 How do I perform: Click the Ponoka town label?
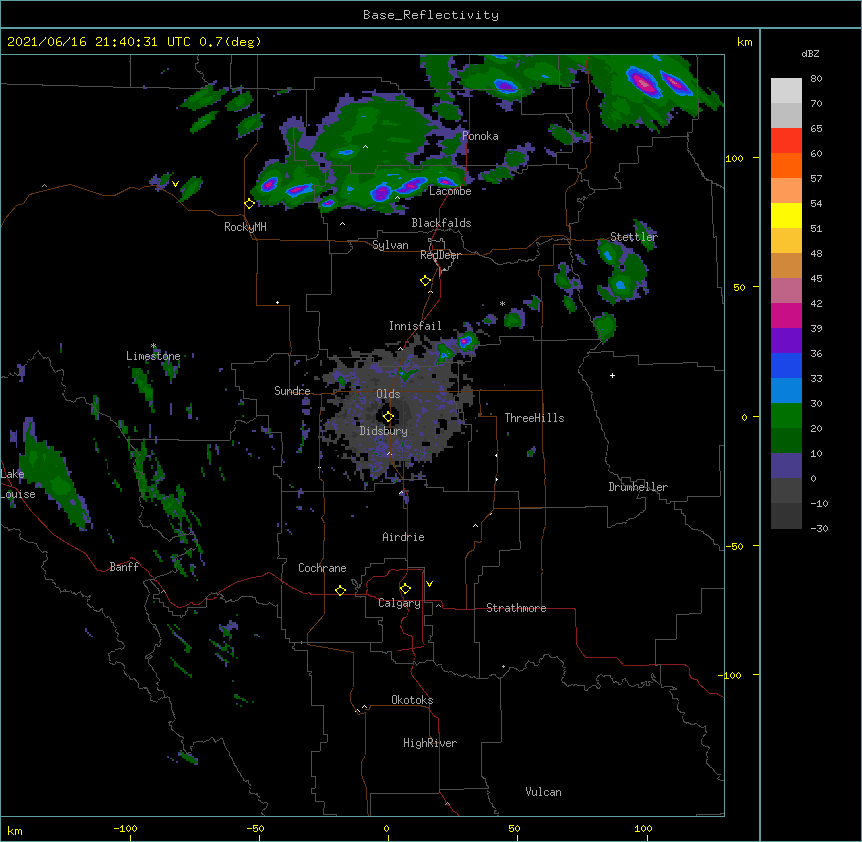click(480, 136)
